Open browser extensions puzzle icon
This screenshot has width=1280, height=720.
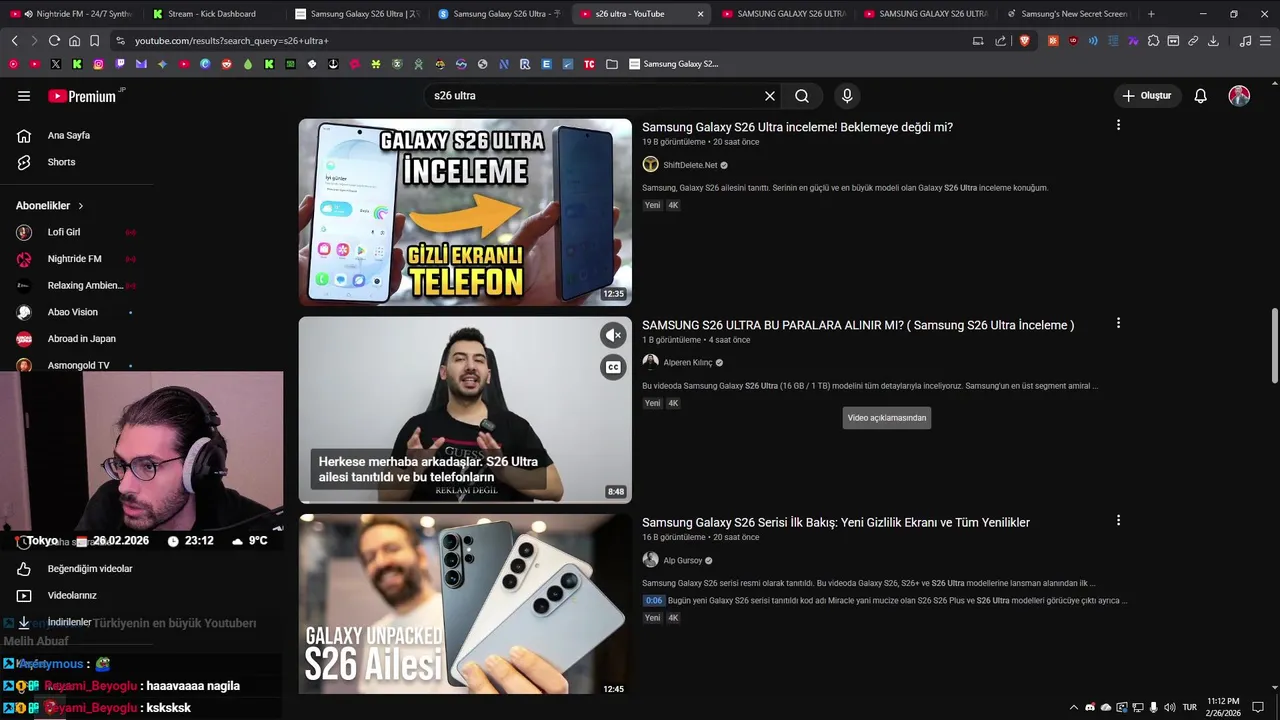pyautogui.click(x=1153, y=41)
